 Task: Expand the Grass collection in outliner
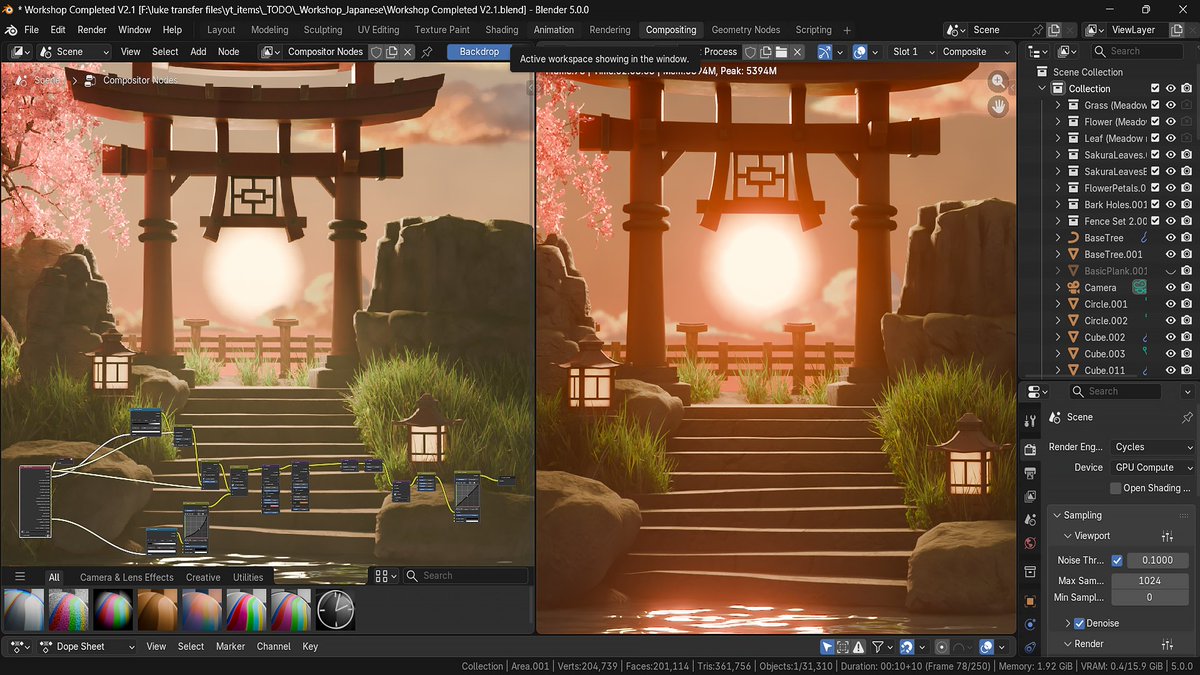(x=1059, y=105)
